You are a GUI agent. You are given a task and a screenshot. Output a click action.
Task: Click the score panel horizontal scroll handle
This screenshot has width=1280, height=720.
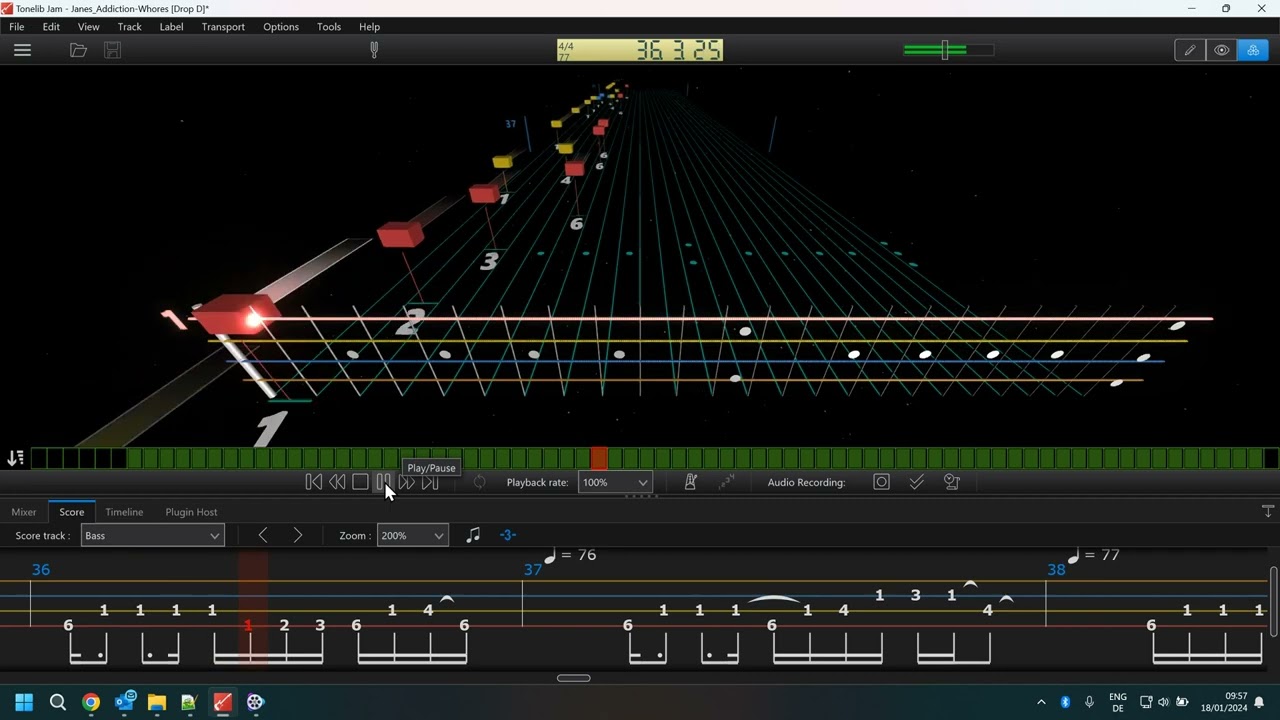(x=574, y=678)
